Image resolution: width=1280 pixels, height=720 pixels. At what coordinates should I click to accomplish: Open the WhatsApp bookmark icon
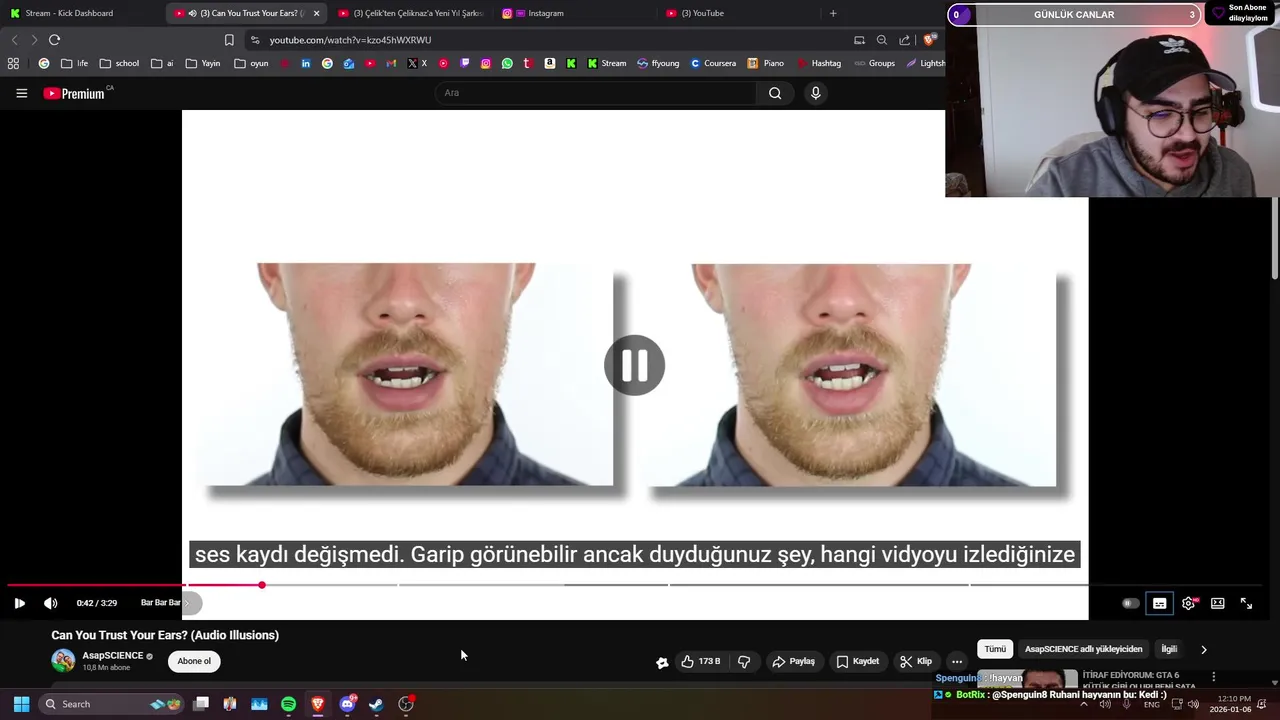(507, 63)
